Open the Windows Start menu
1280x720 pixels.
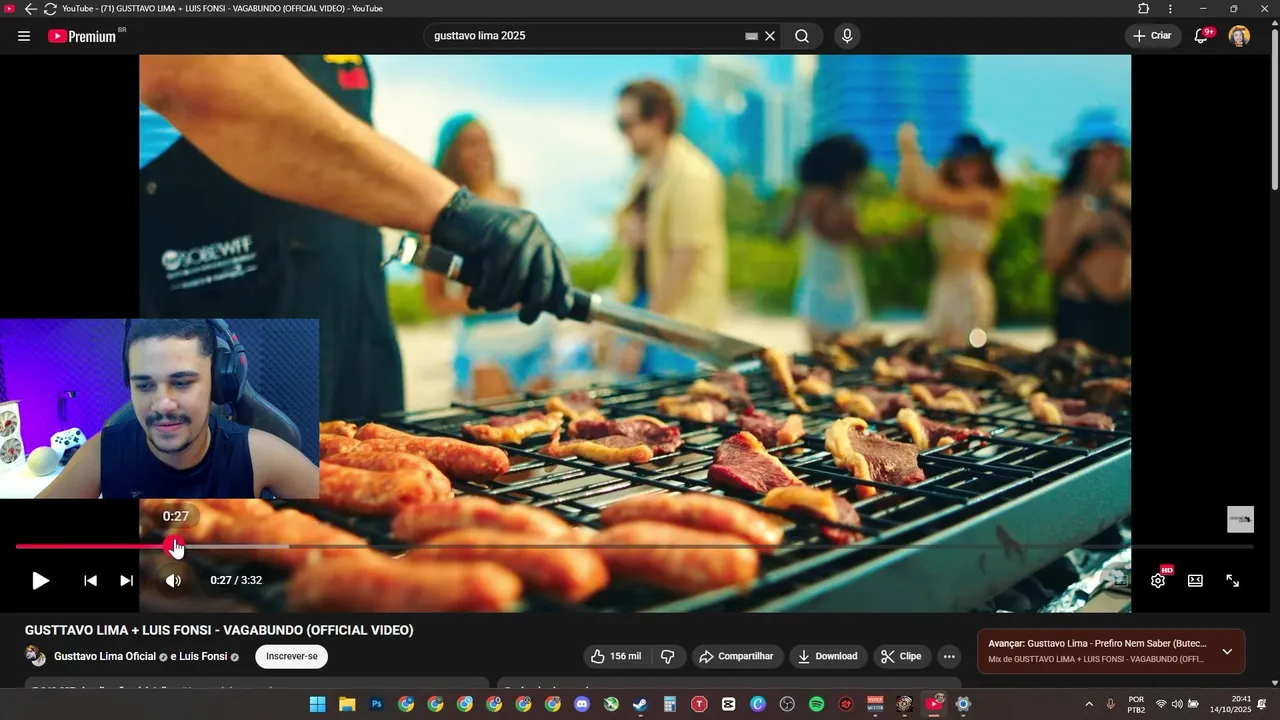pyautogui.click(x=317, y=704)
